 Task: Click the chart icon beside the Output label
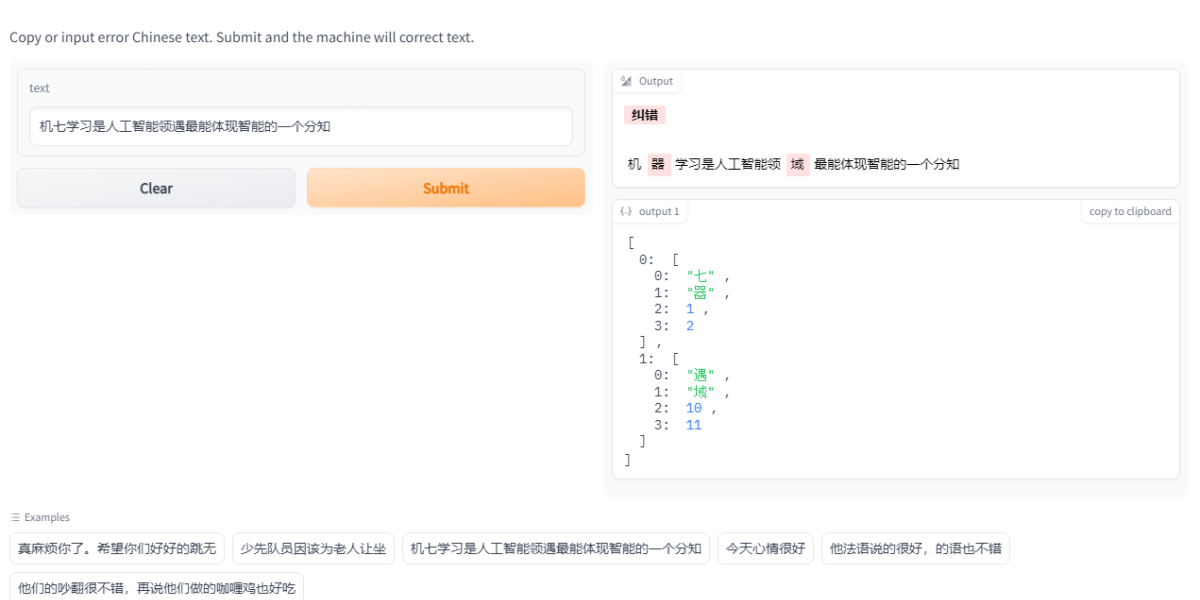click(x=627, y=81)
